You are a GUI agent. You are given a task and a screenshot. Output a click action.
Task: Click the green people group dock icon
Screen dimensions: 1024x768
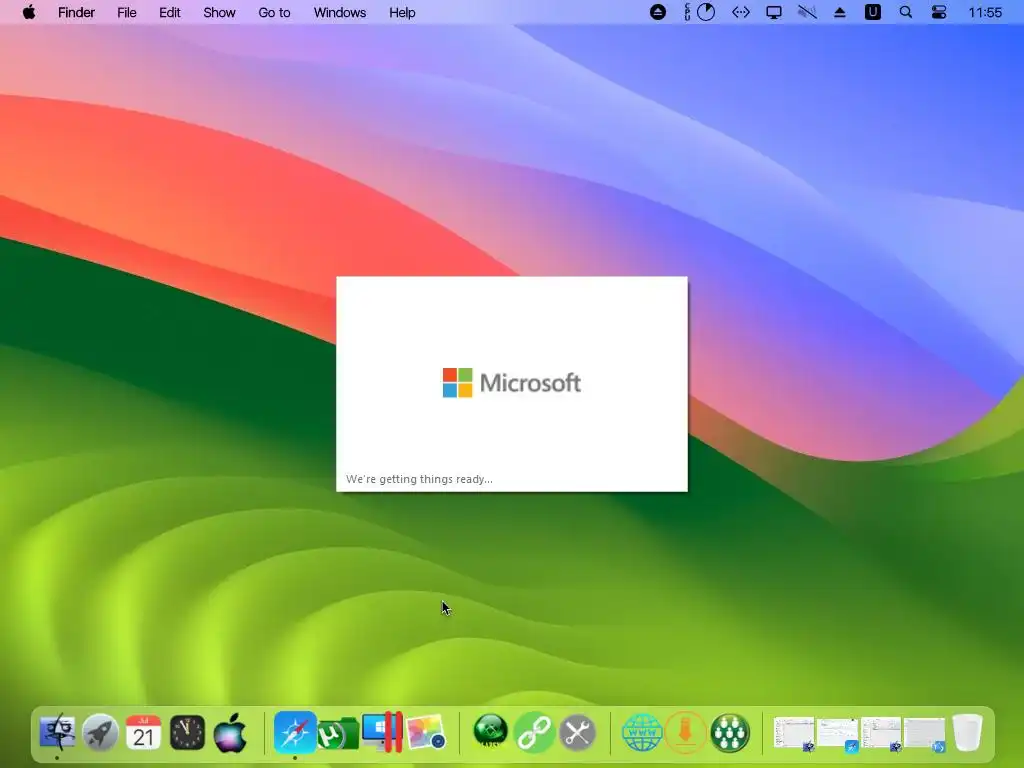point(729,732)
